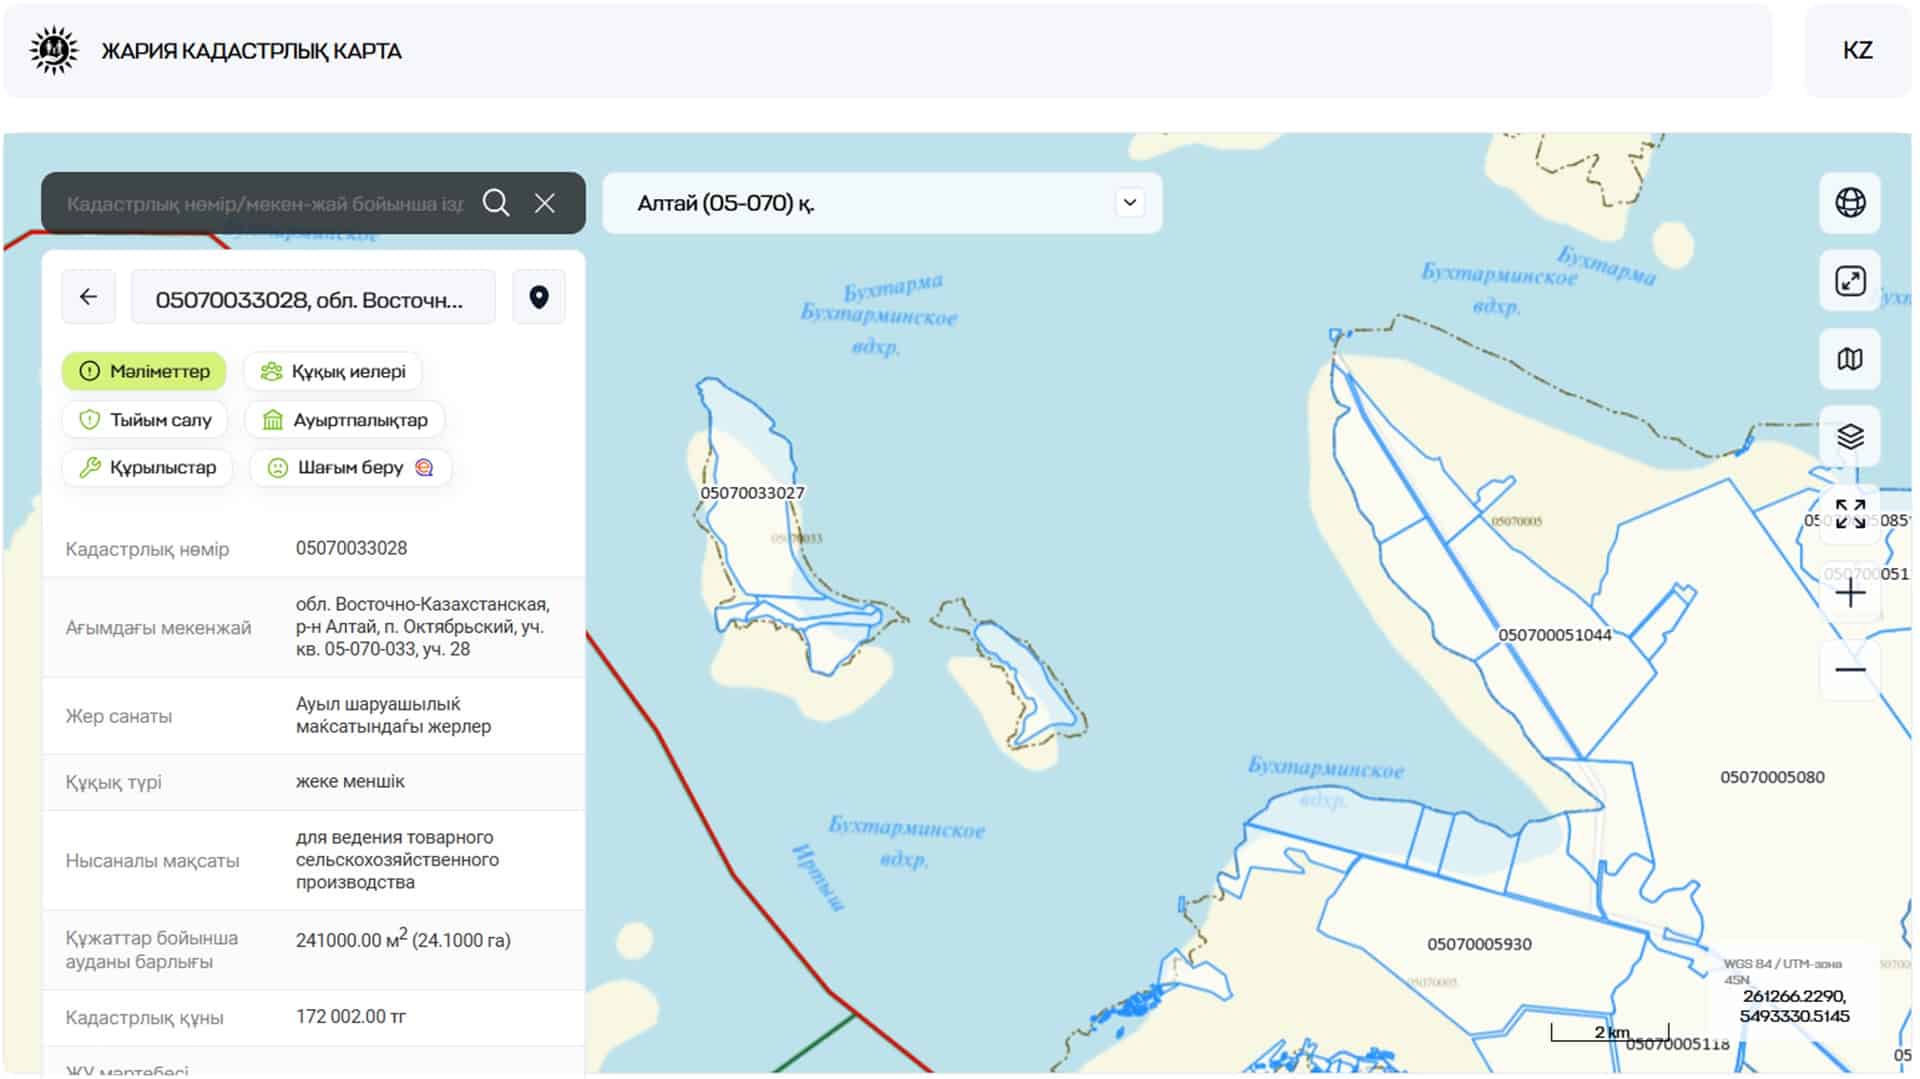Viewport: 1920px width, 1079px height.
Task: Open the map layers stack icon
Action: point(1850,437)
